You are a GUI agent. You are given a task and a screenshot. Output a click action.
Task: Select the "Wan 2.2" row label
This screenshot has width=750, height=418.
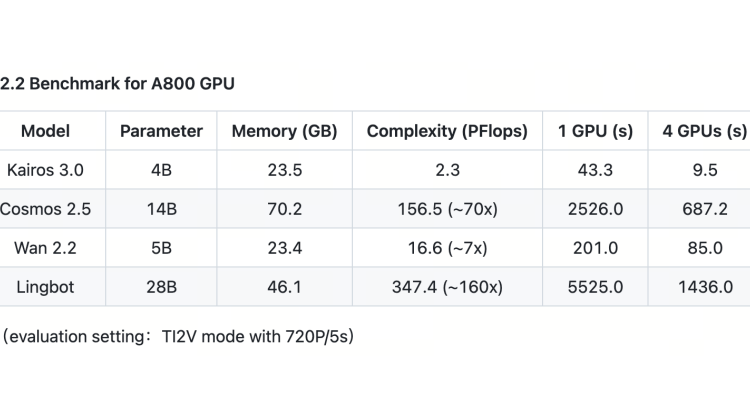[x=45, y=248]
